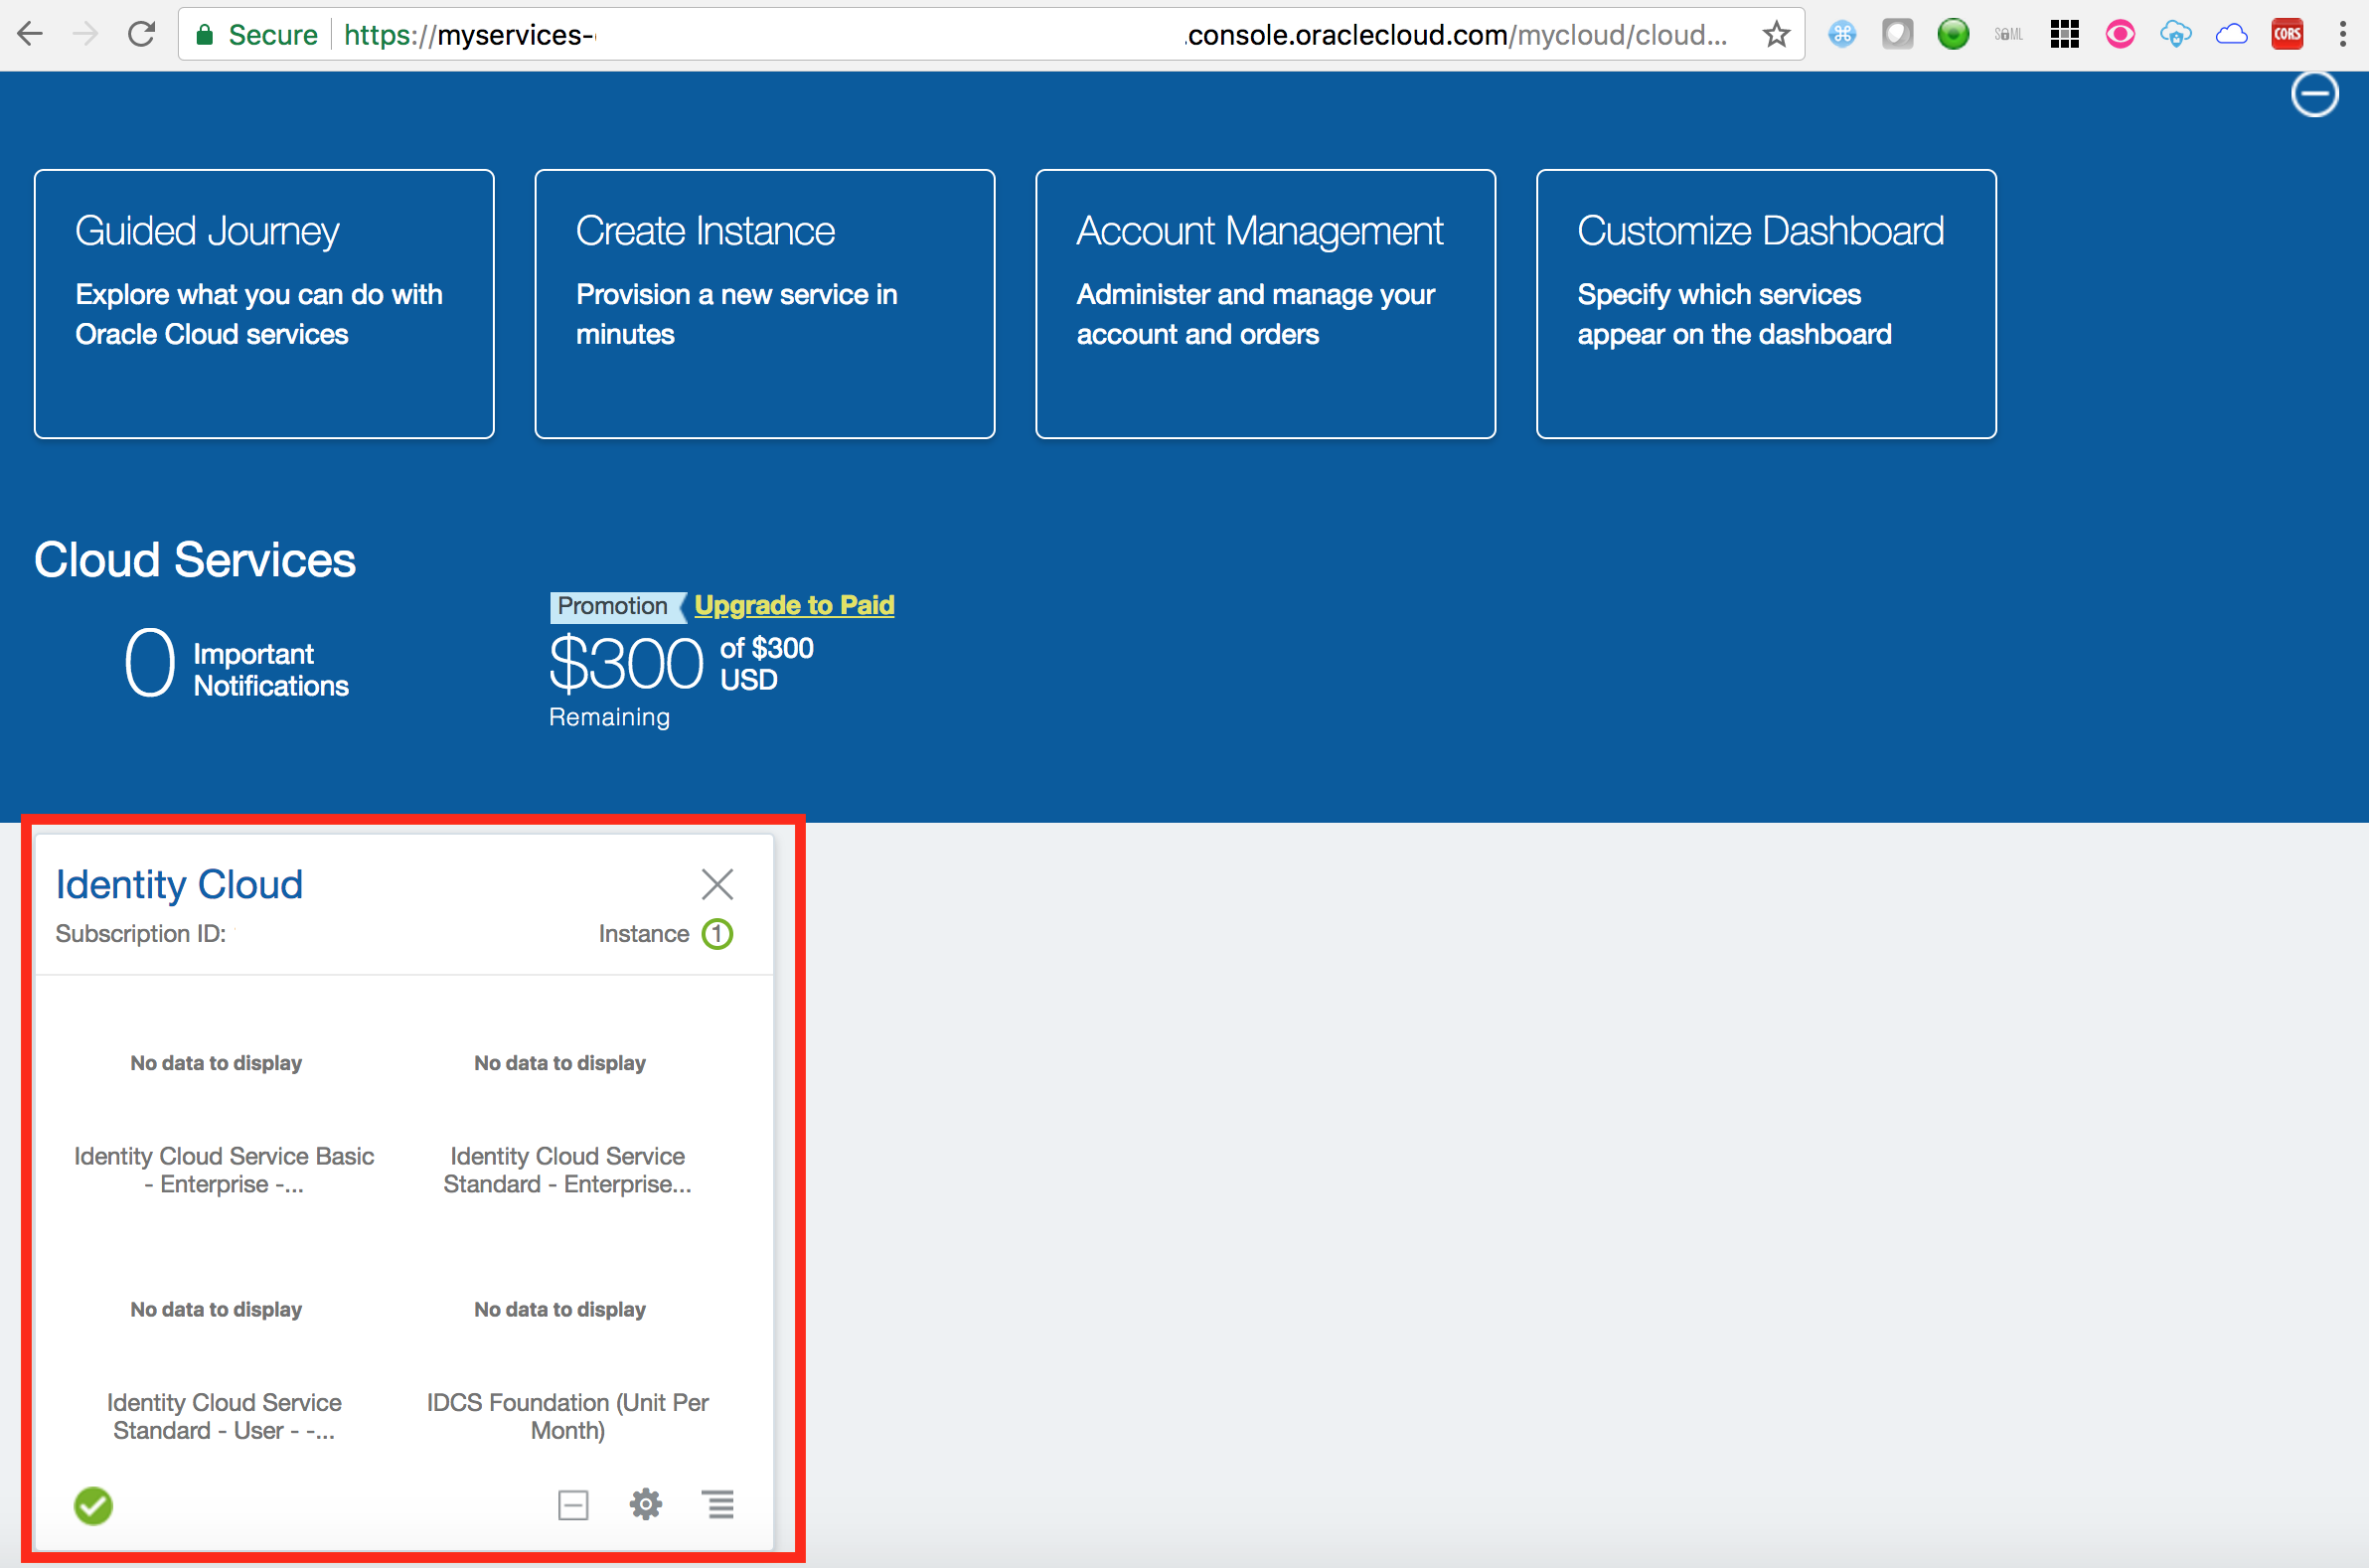Open the Account Management tile
The height and width of the screenshot is (1568, 2369).
pos(1266,304)
